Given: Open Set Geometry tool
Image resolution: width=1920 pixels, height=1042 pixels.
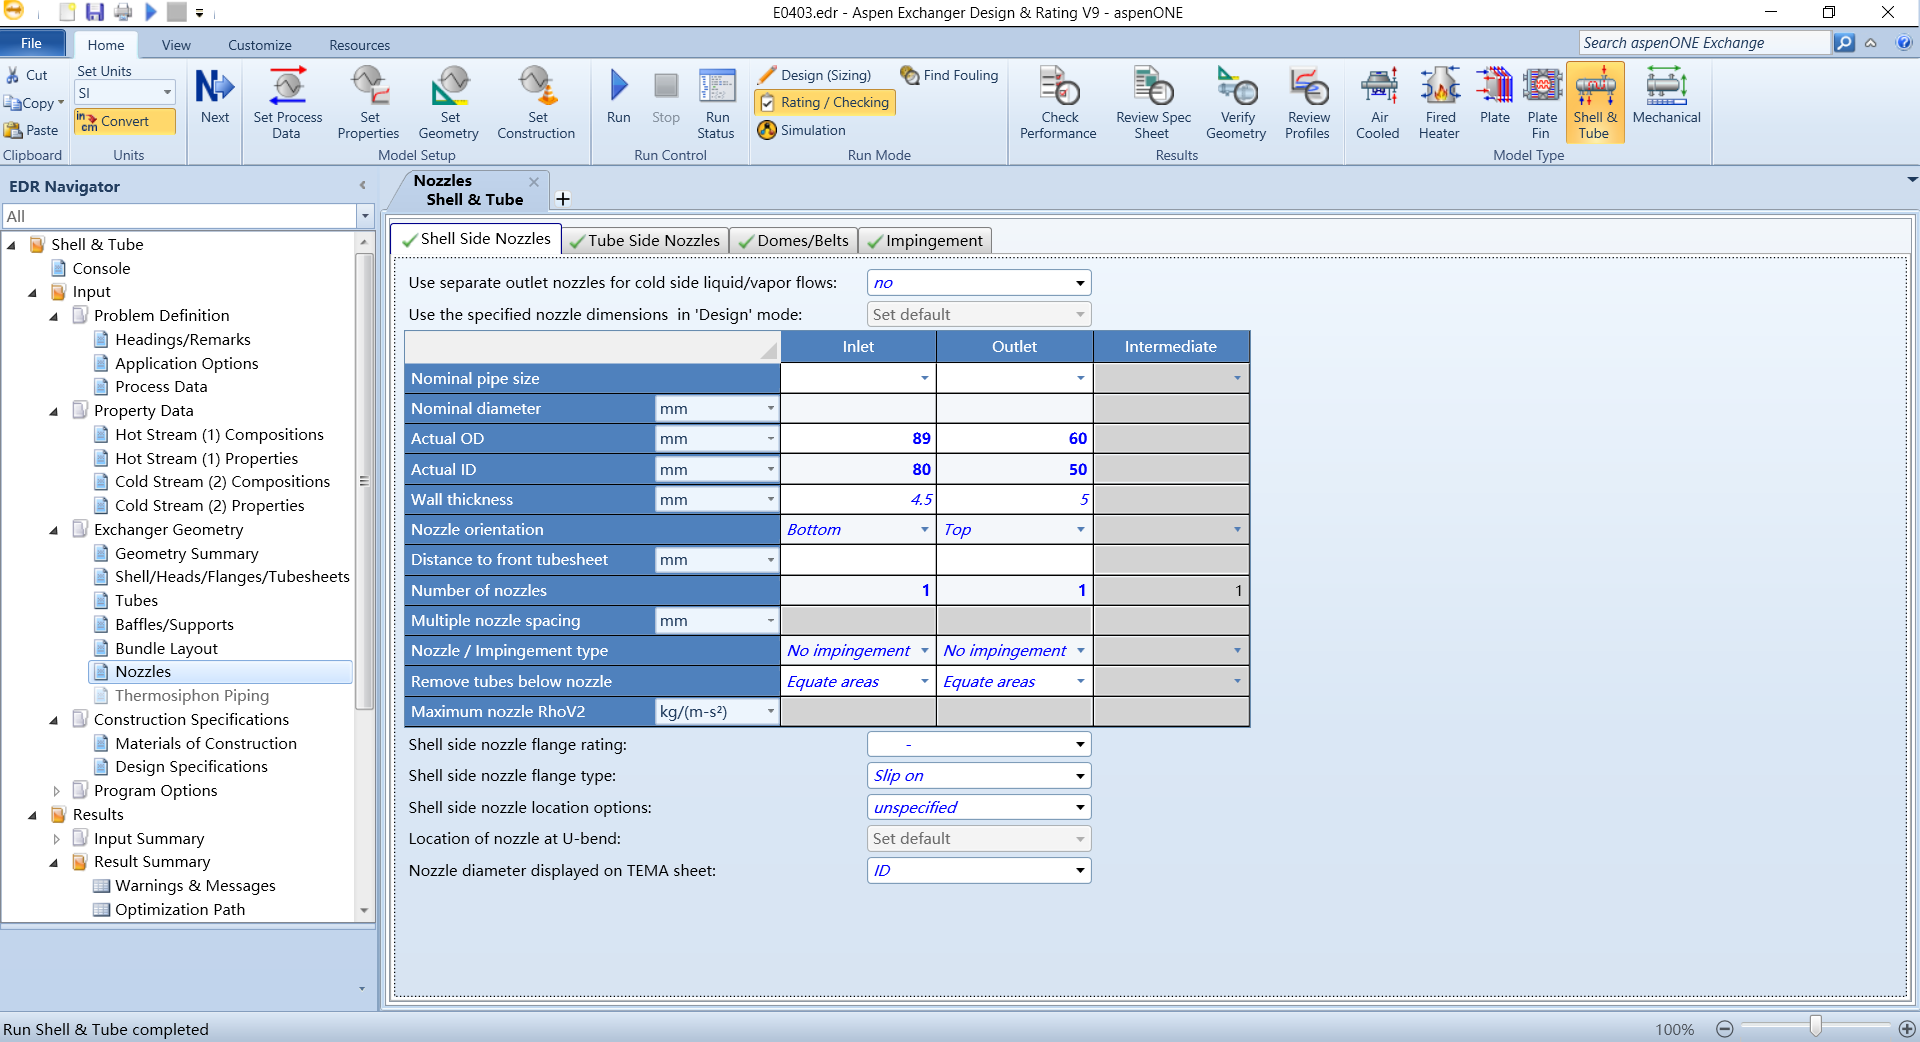Looking at the screenshot, I should [x=449, y=103].
